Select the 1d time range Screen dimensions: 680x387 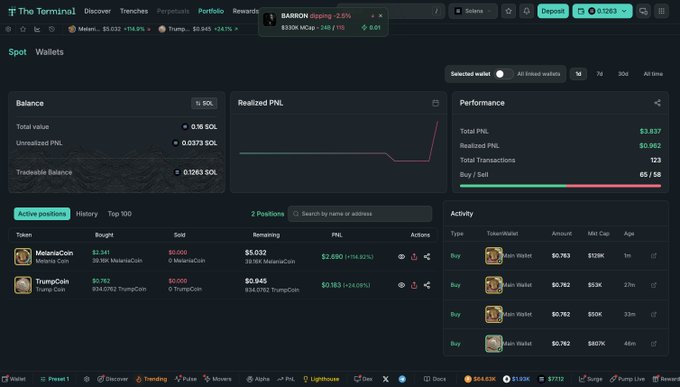578,74
